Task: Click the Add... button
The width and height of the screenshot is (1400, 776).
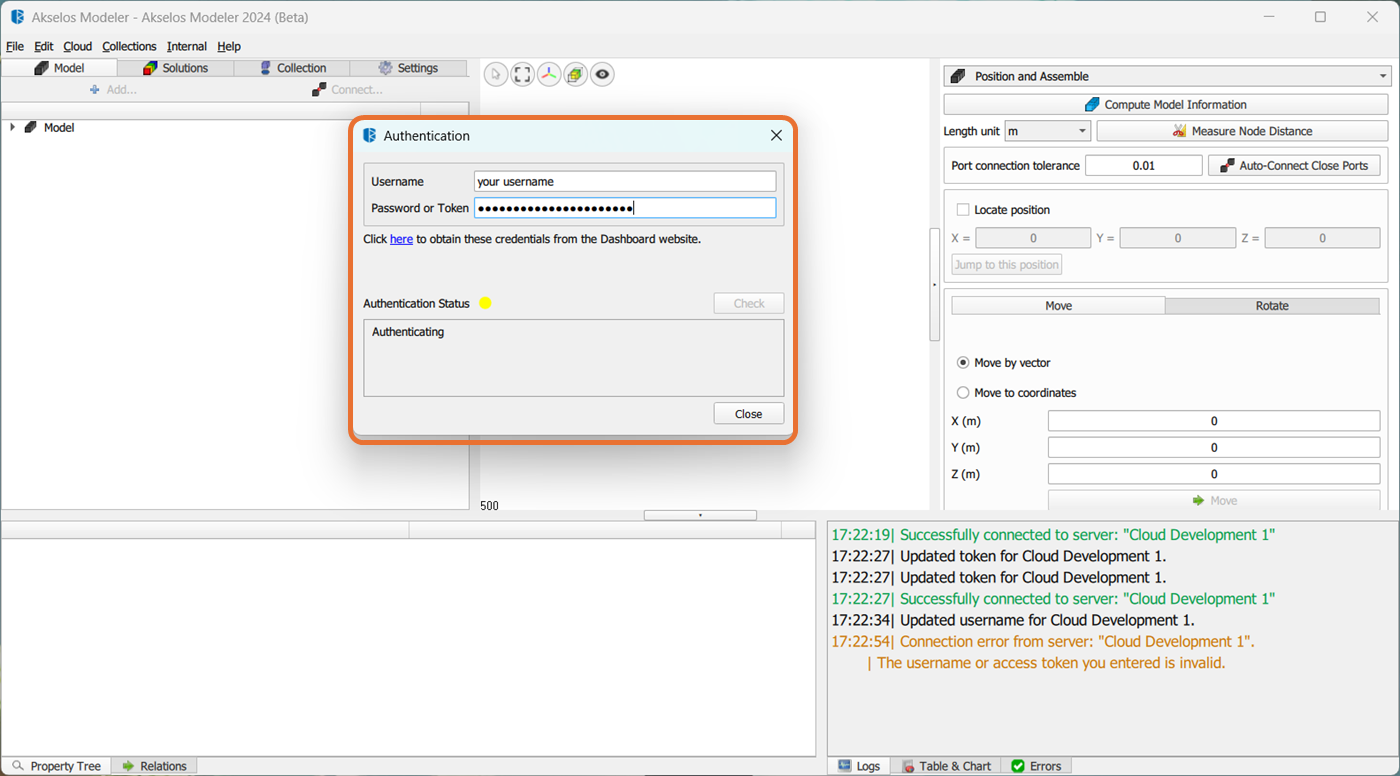Action: click(113, 89)
